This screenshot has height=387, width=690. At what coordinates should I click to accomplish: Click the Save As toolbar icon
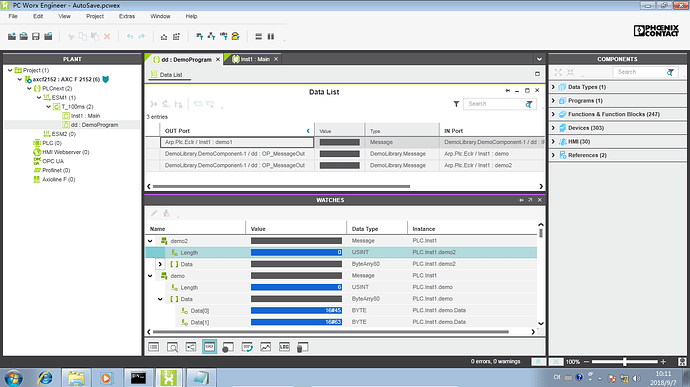(48, 37)
